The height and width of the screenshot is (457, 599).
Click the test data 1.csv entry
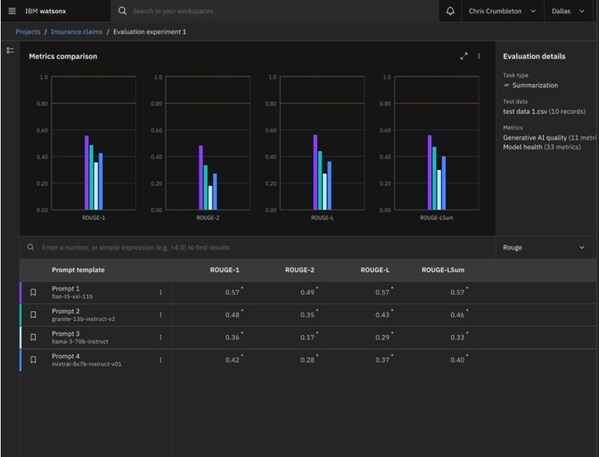coord(544,112)
